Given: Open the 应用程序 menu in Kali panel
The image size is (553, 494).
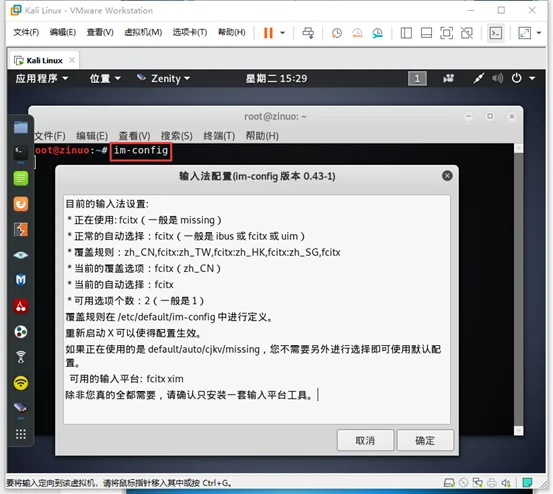Looking at the screenshot, I should point(41,78).
